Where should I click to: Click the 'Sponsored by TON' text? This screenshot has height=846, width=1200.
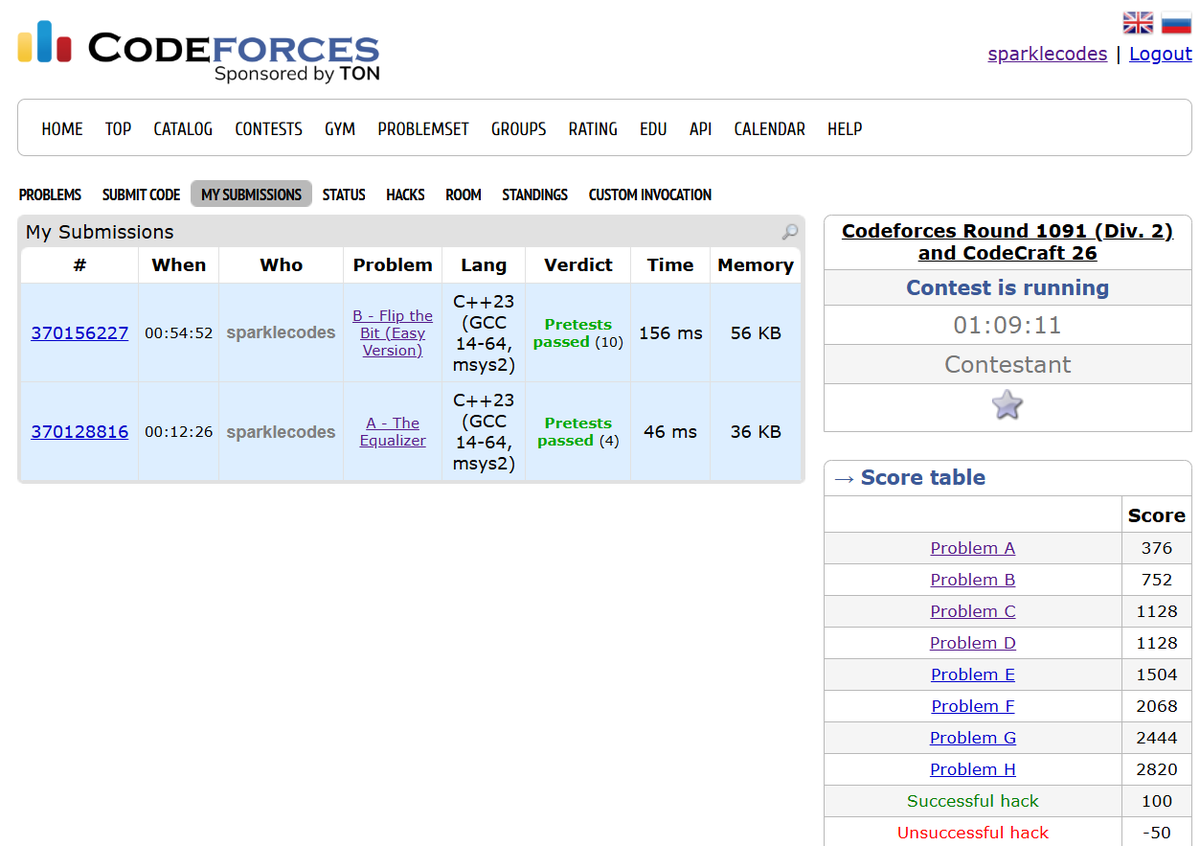coord(297,74)
